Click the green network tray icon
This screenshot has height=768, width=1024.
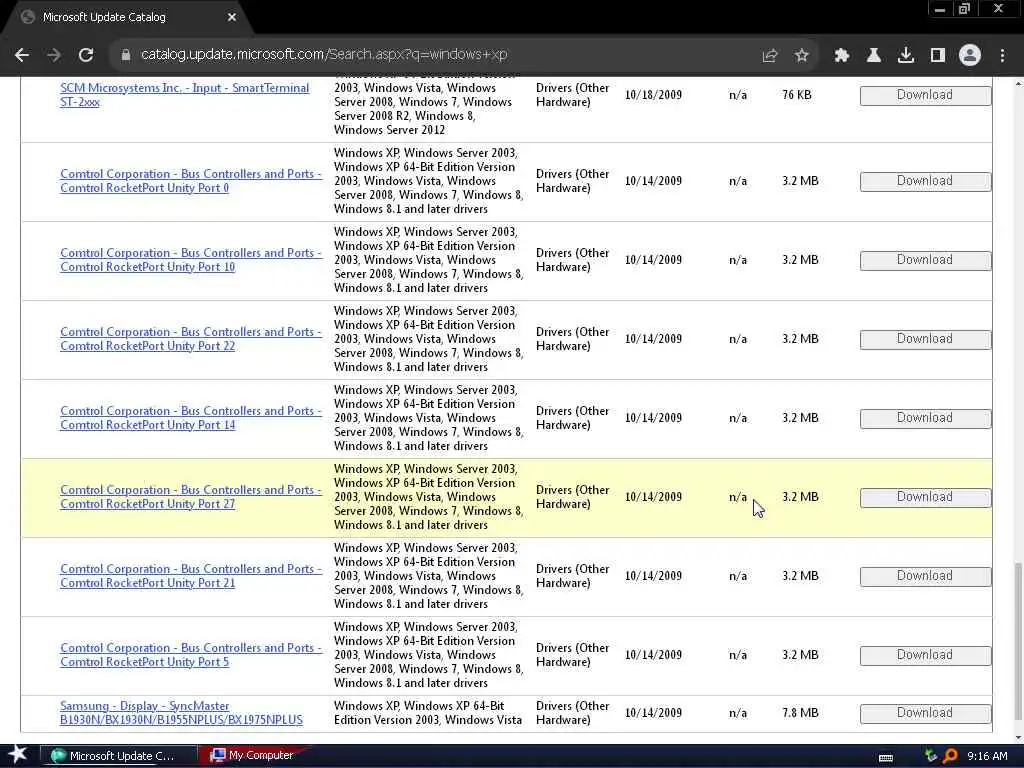tap(931, 756)
